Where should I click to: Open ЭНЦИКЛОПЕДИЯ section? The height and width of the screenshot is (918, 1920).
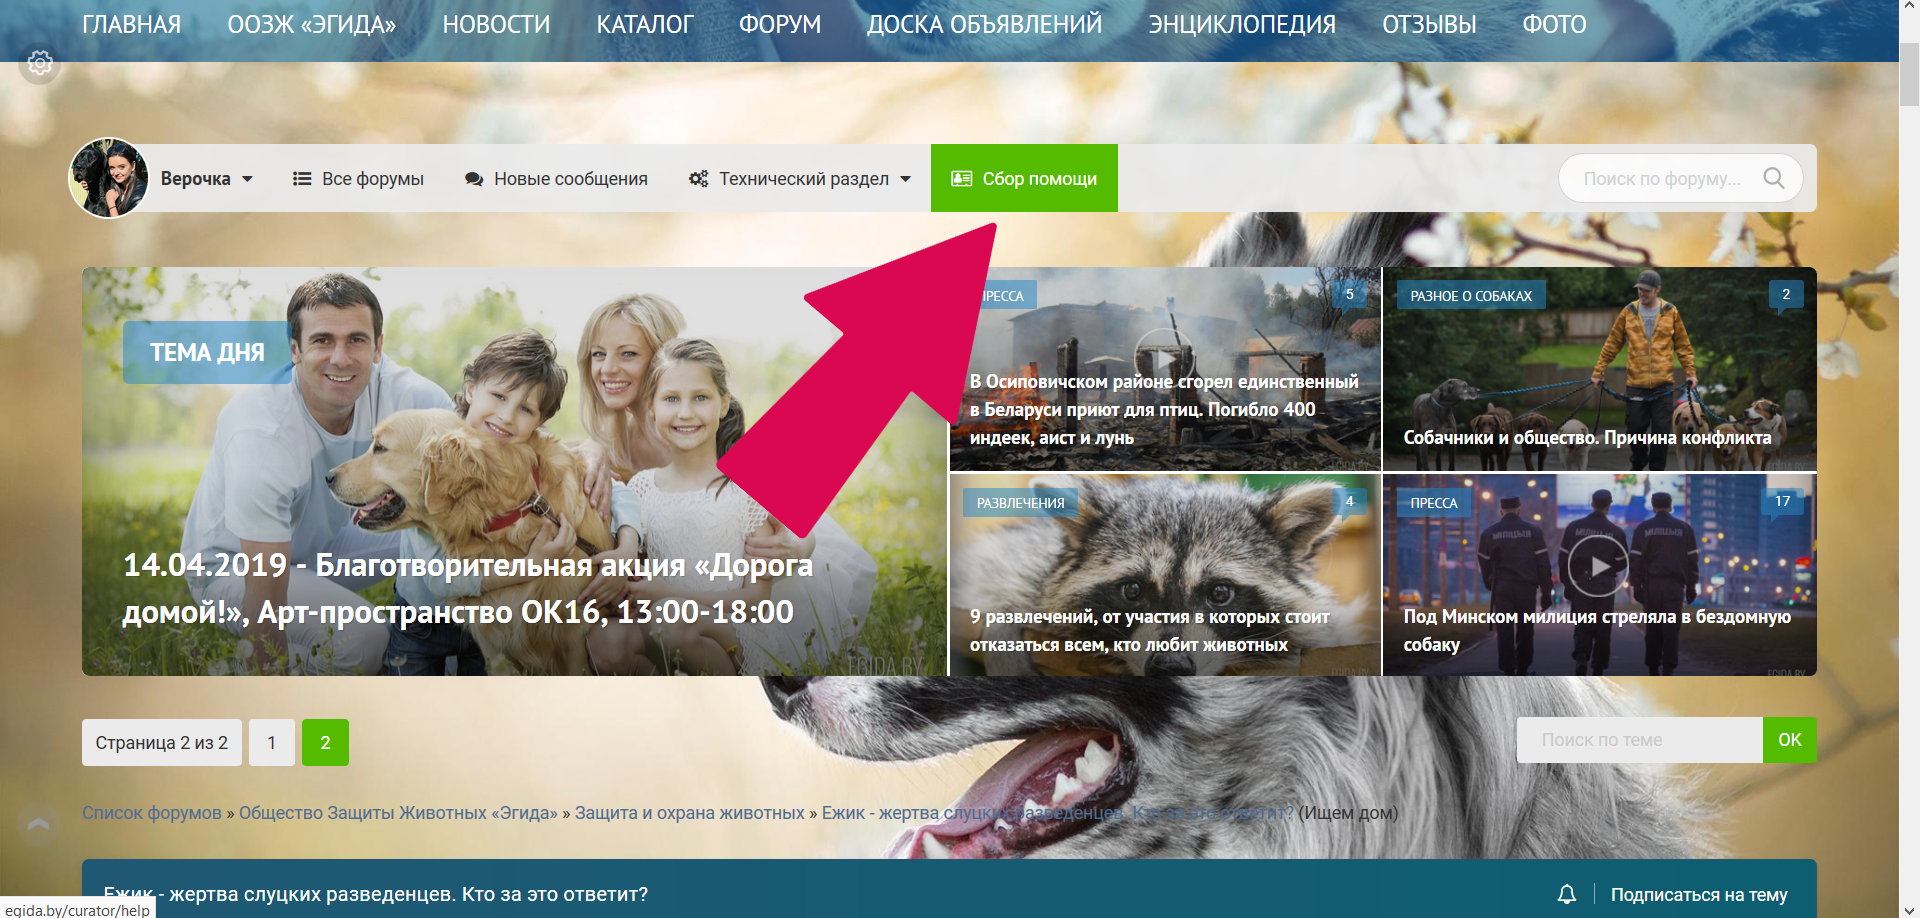pos(1242,24)
